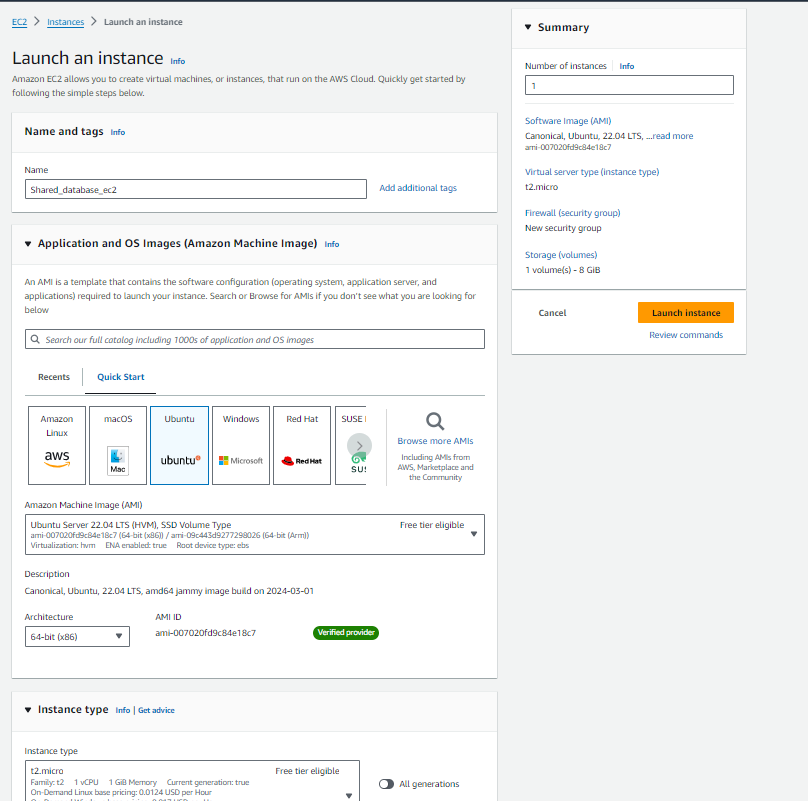The image size is (808, 801).
Task: Select the Ubuntu AMI tile
Action: click(x=179, y=445)
